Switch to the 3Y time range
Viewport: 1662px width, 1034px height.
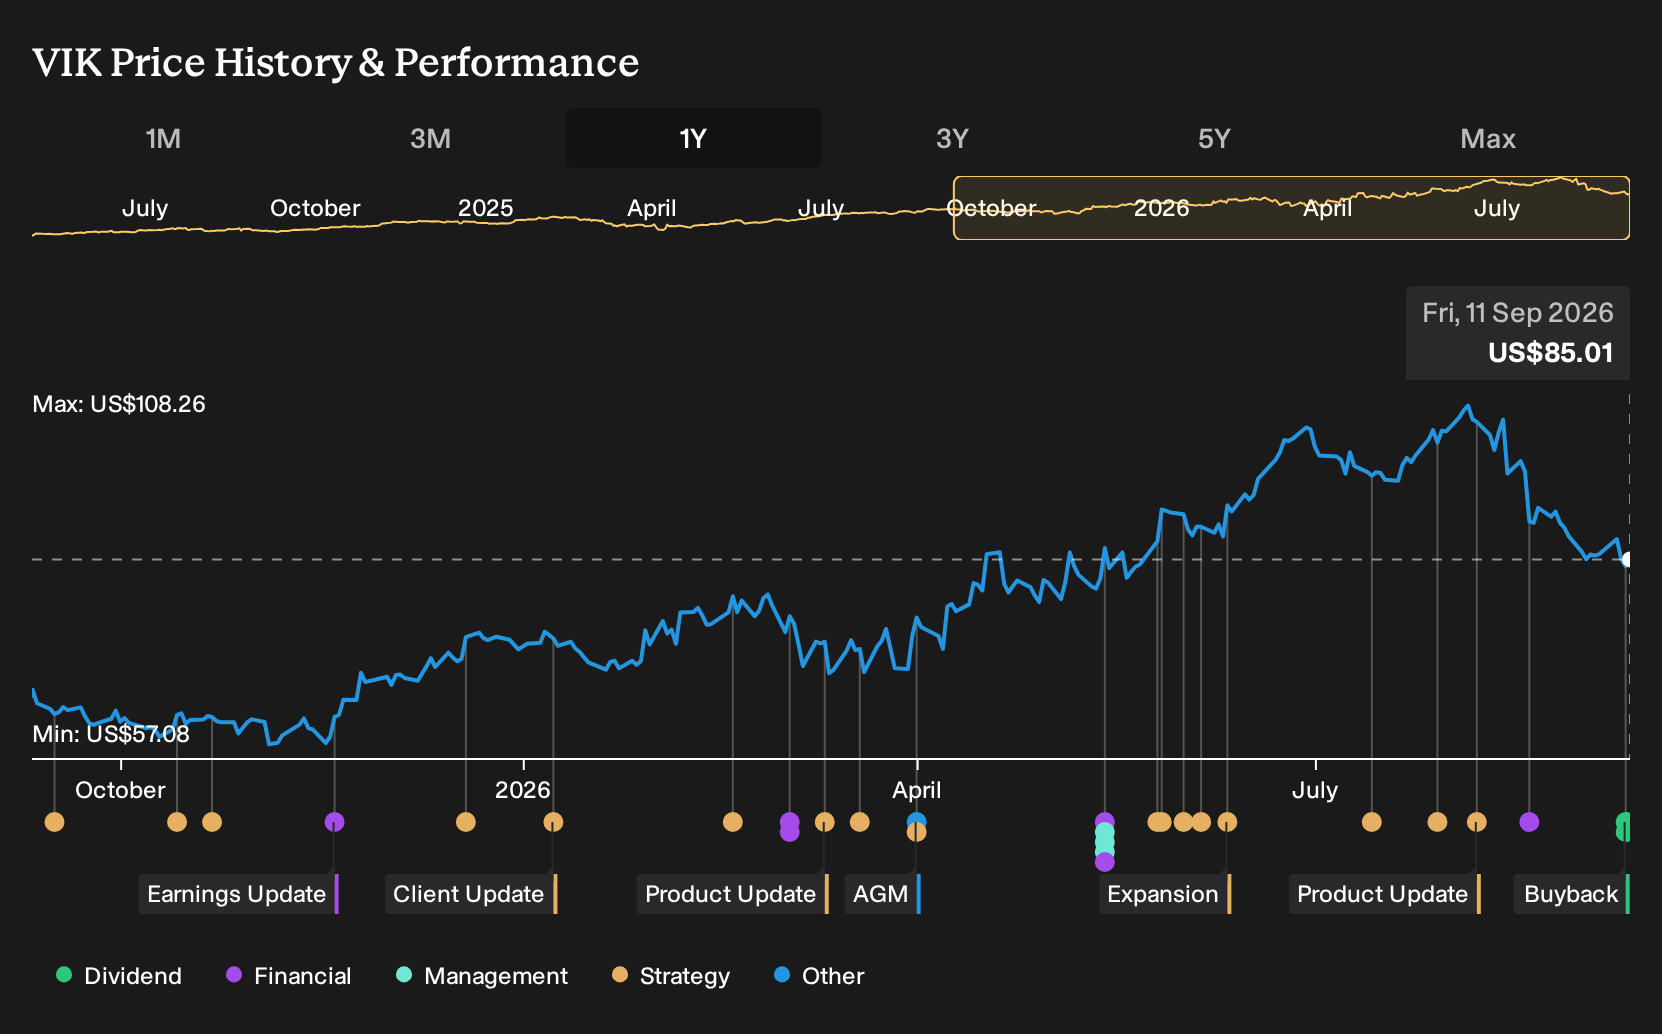tap(952, 138)
